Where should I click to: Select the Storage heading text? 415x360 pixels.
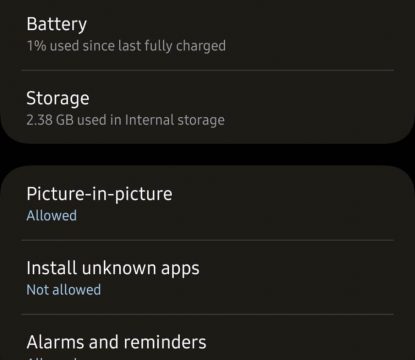click(58, 98)
